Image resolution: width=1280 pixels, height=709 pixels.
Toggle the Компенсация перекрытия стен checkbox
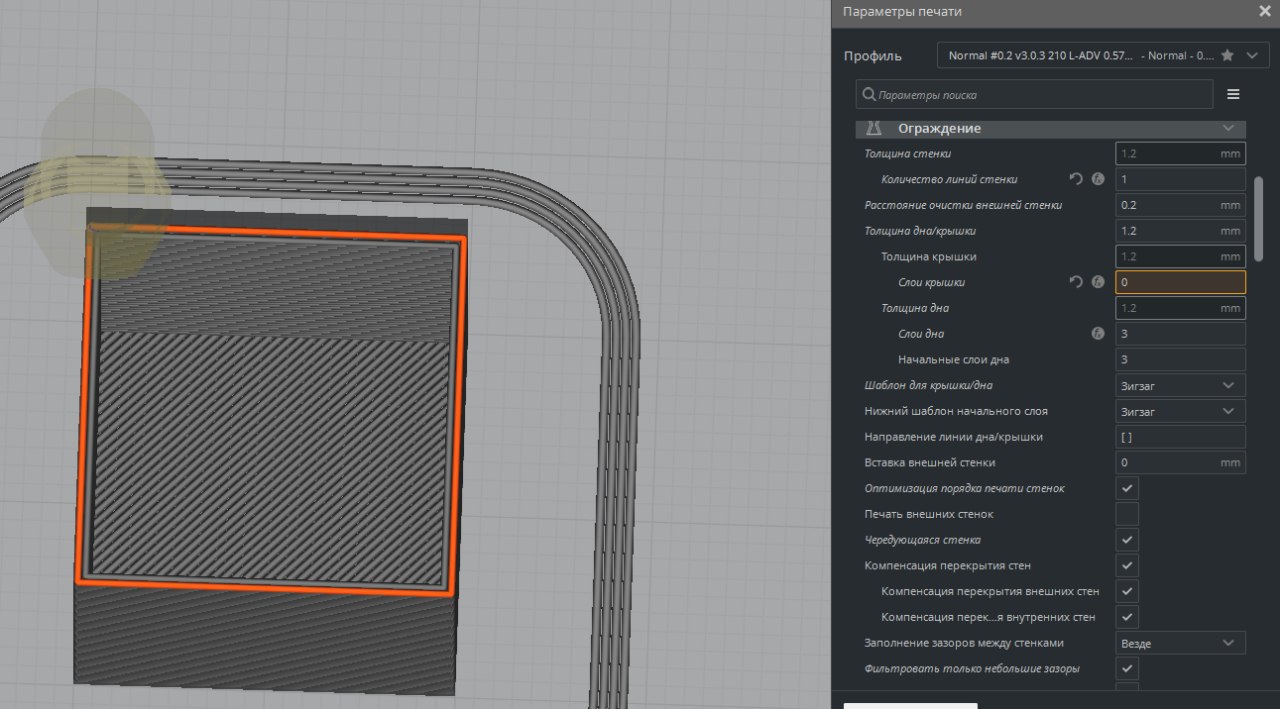[1127, 565]
